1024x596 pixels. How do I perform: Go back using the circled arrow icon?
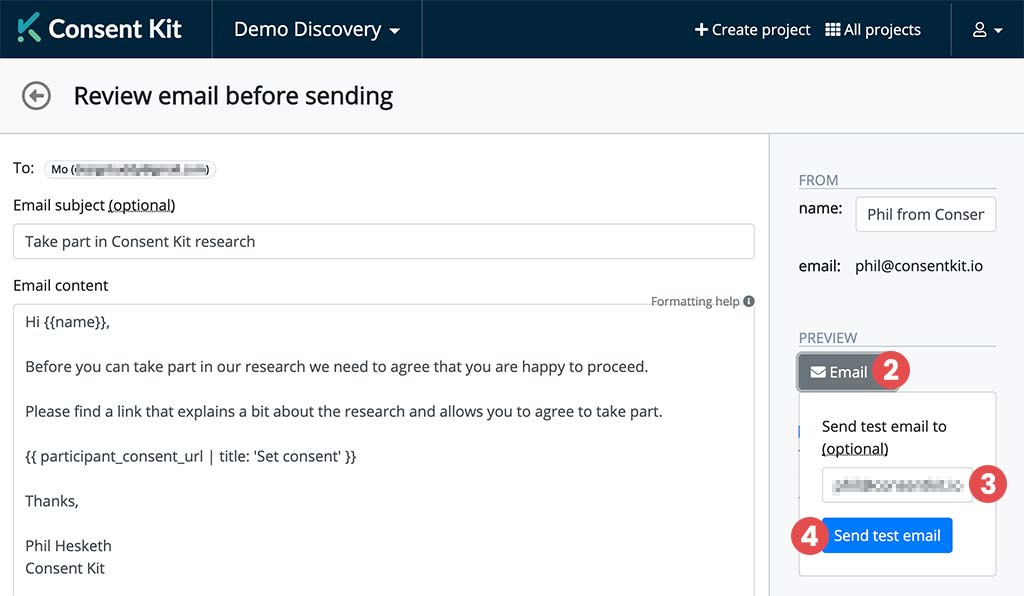[x=37, y=96]
